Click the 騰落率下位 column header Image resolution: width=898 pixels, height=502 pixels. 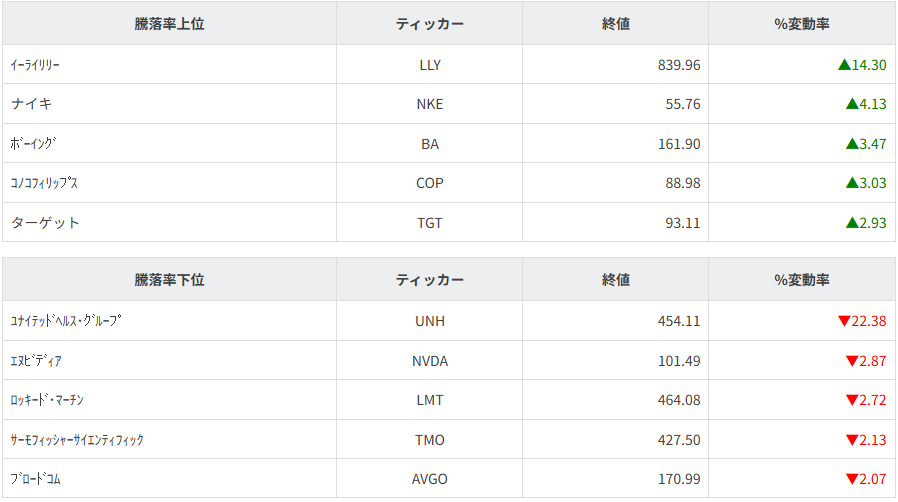[x=169, y=280]
